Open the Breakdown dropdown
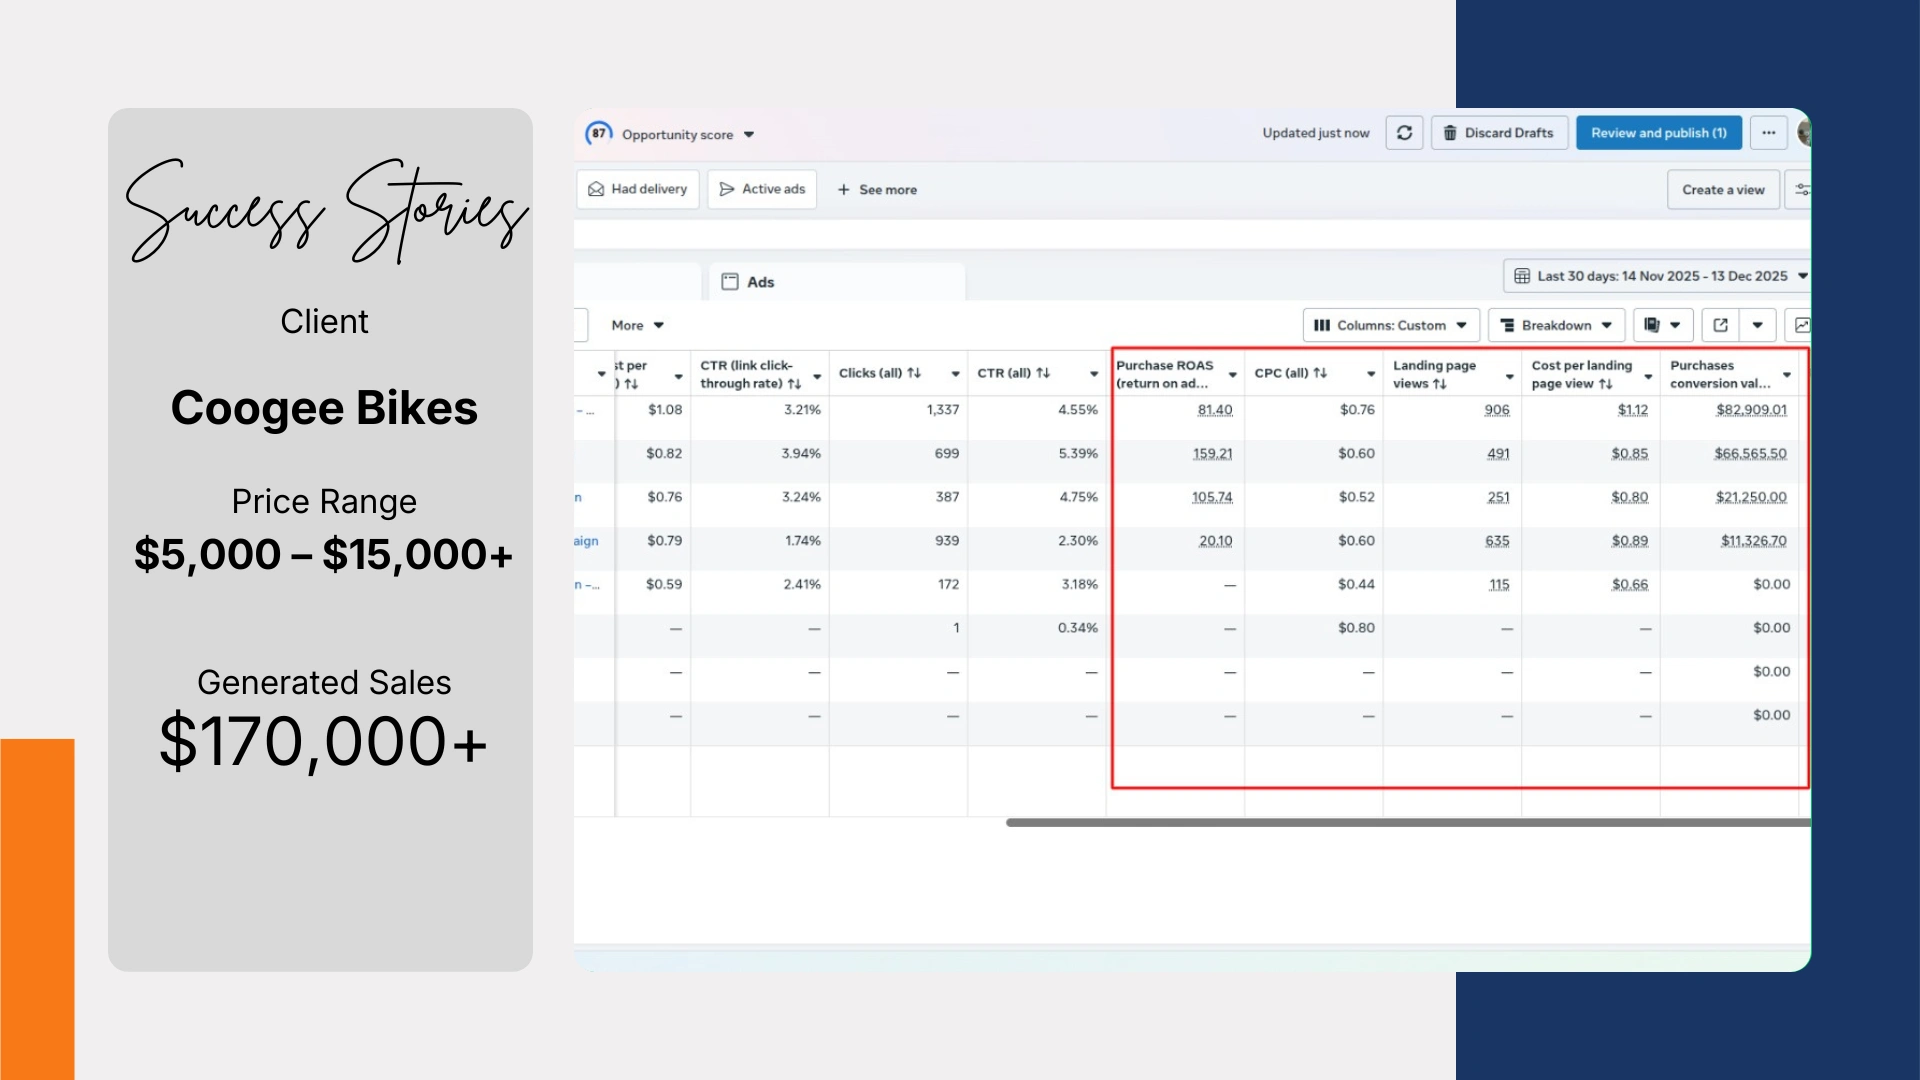 [1556, 326]
